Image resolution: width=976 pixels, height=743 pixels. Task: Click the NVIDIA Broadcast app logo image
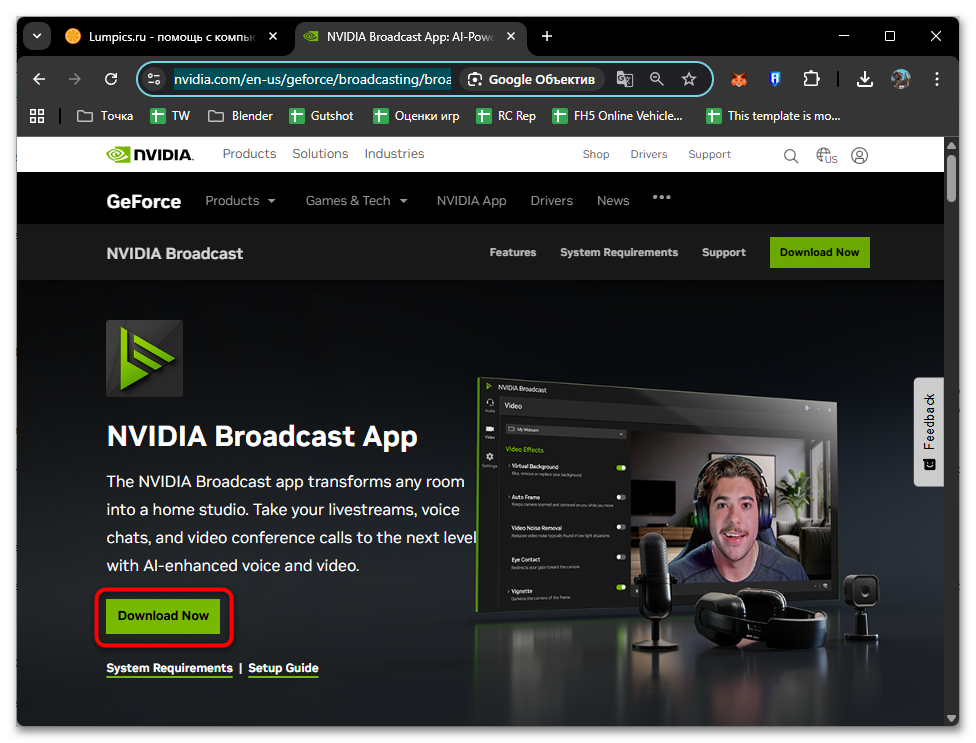[x=144, y=358]
